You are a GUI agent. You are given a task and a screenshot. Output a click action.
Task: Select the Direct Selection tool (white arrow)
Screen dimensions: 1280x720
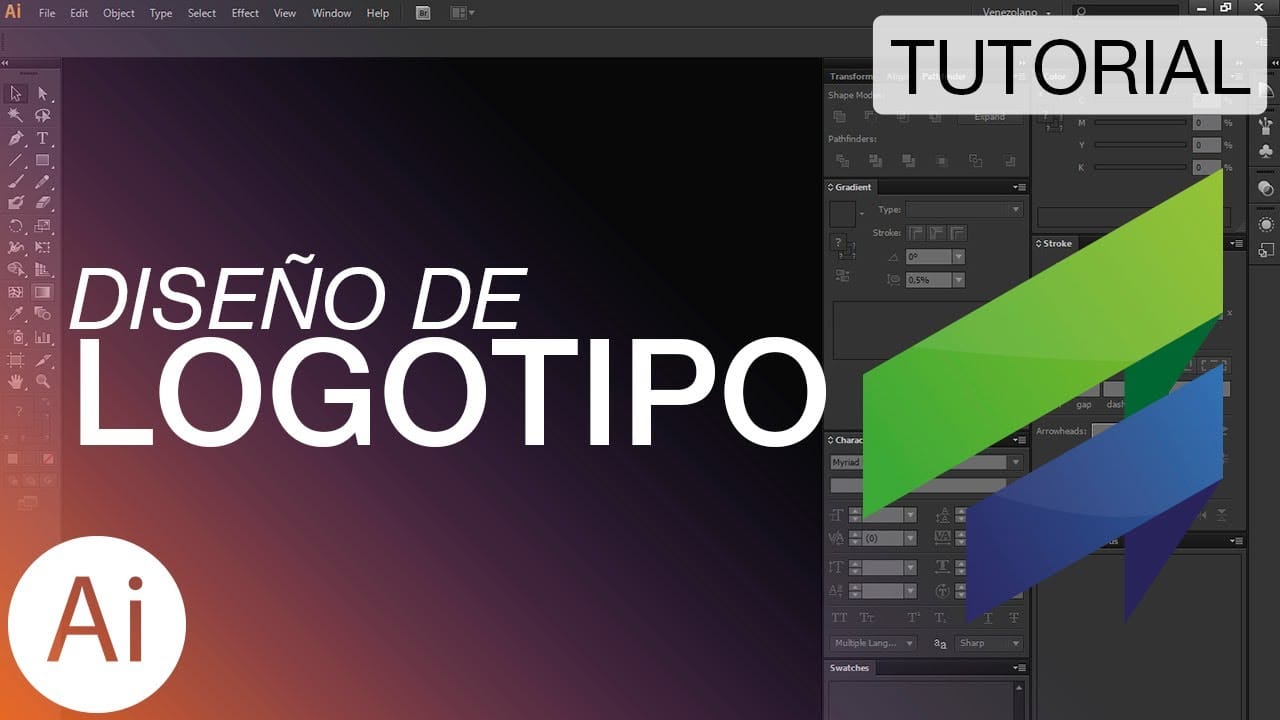(x=43, y=94)
